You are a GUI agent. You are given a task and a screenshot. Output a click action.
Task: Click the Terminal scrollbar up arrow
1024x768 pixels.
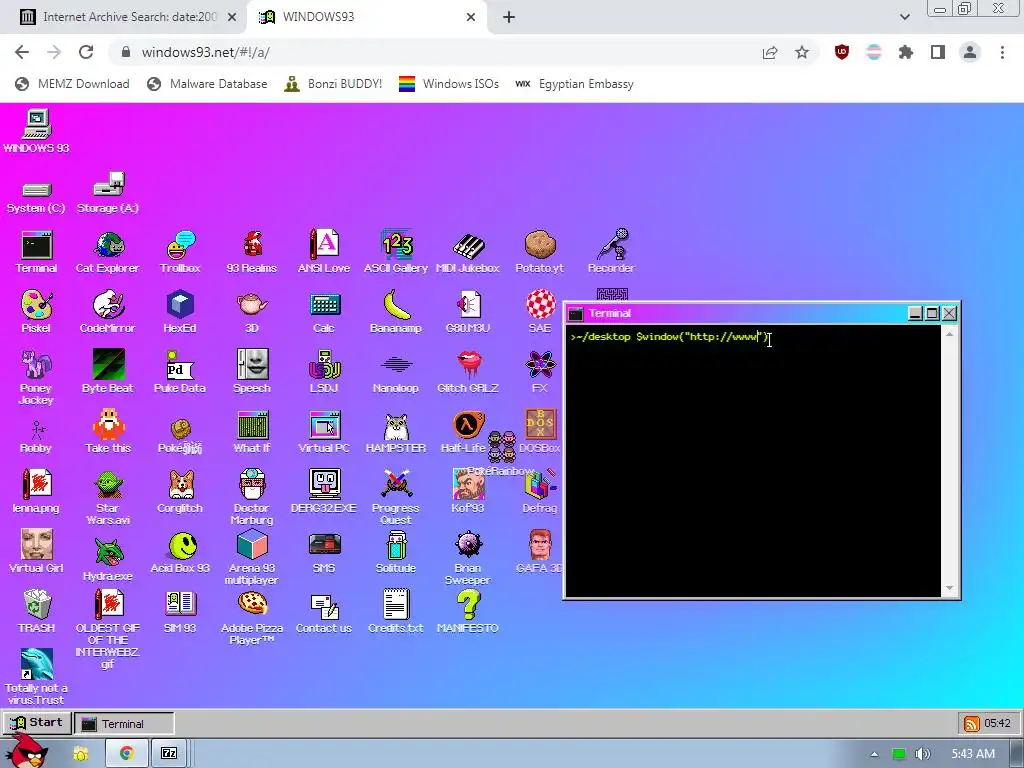950,334
